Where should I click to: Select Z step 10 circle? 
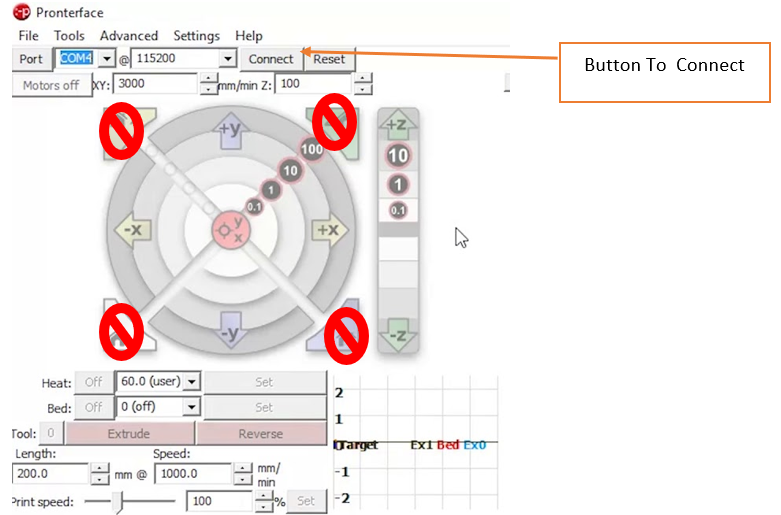coord(397,156)
